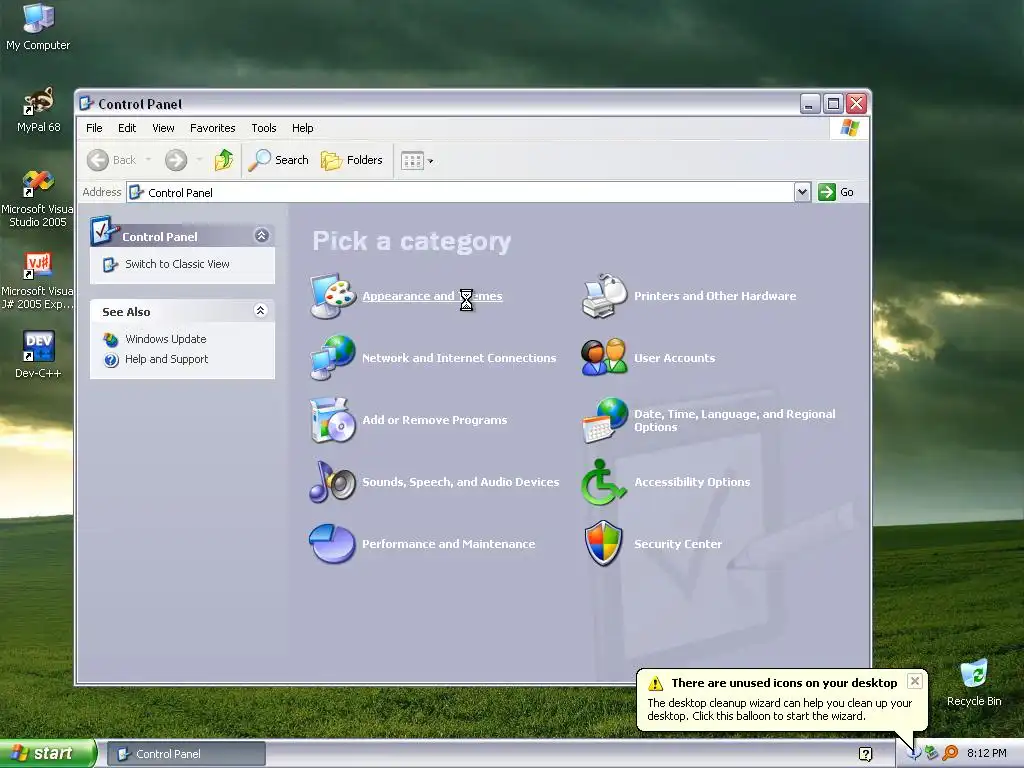This screenshot has width=1024, height=768.
Task: Open the Performance and Maintenance pie chart icon
Action: pyautogui.click(x=332, y=543)
